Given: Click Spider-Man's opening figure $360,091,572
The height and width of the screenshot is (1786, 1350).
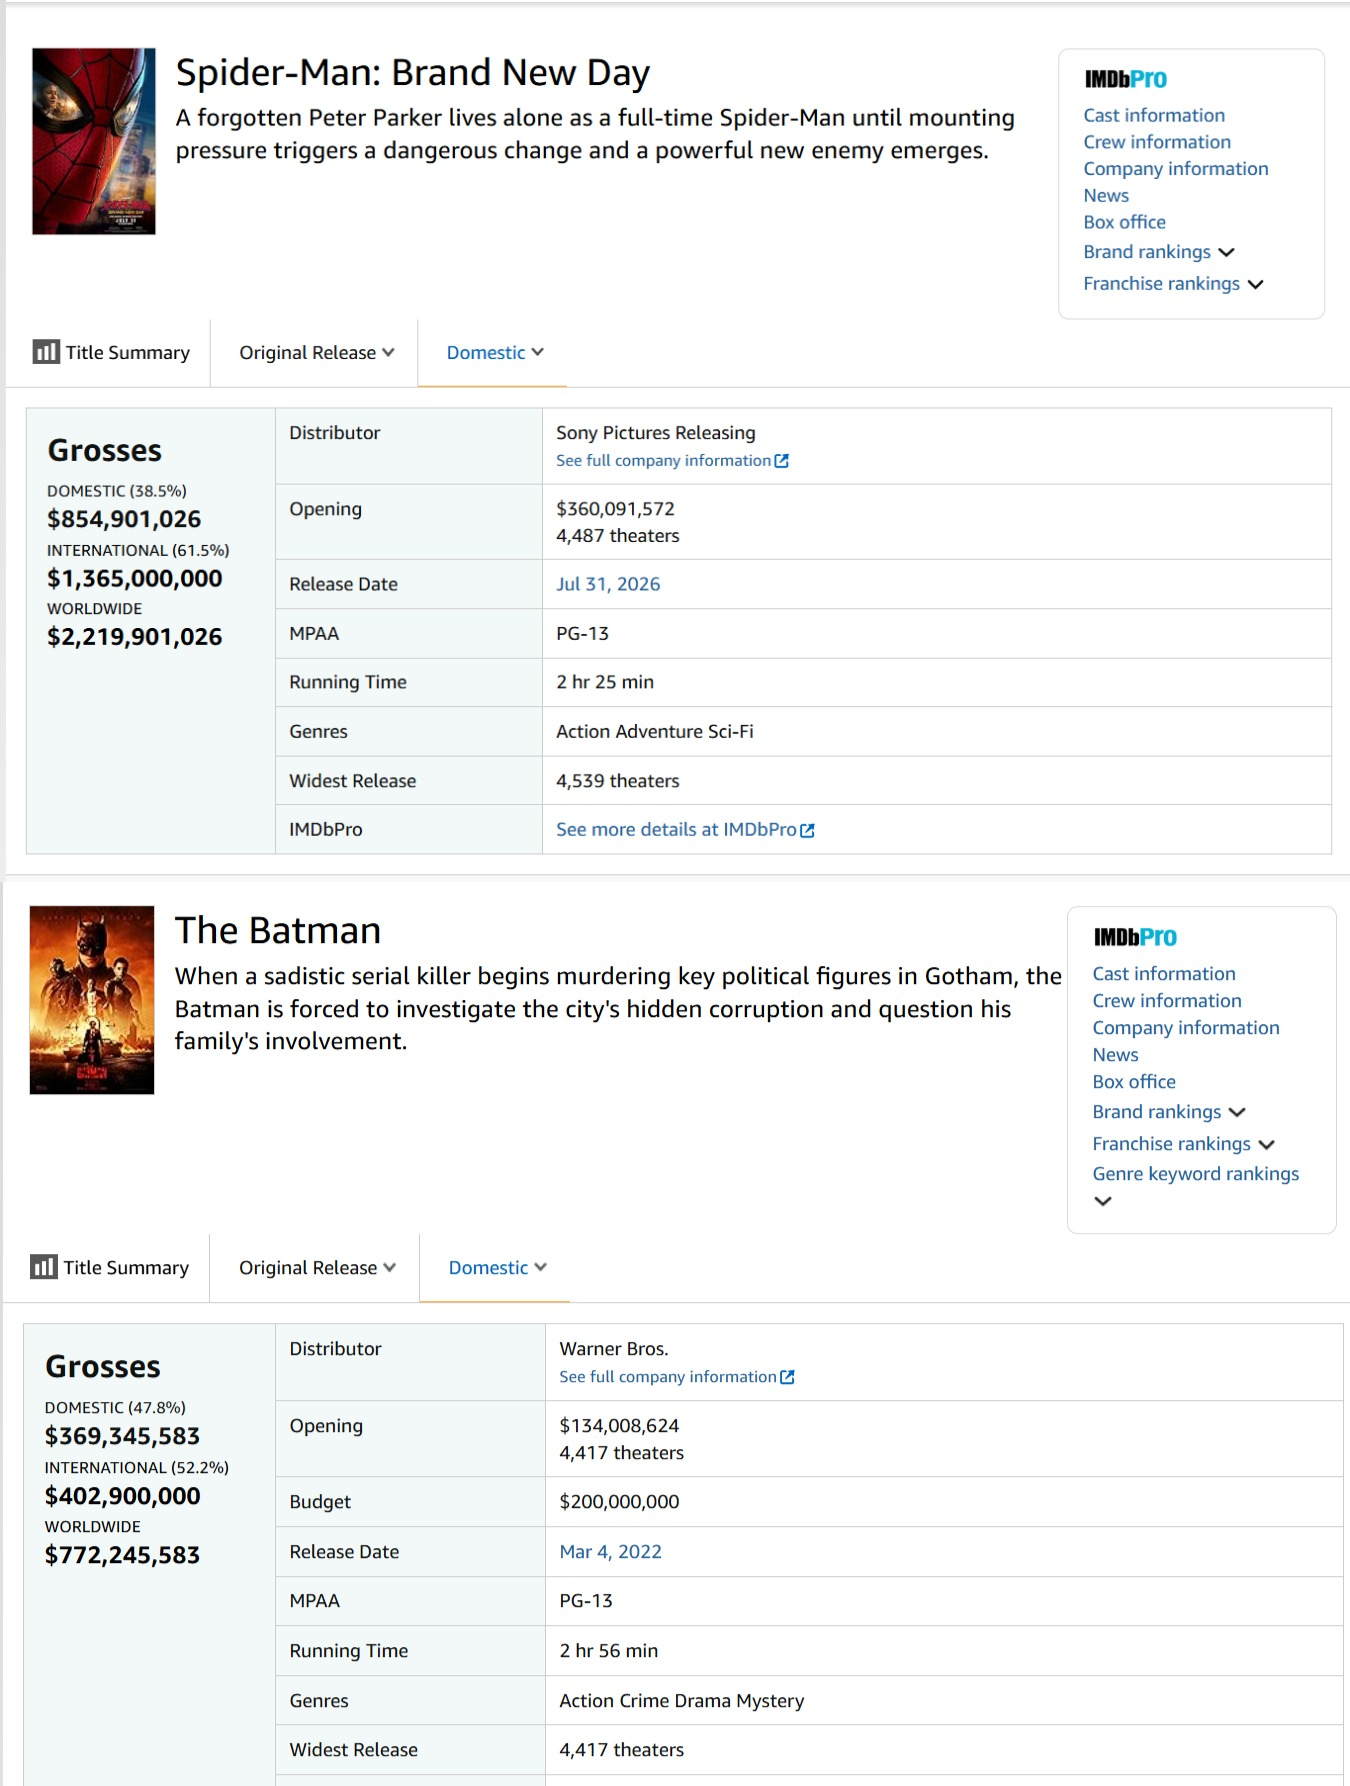Looking at the screenshot, I should (x=616, y=509).
